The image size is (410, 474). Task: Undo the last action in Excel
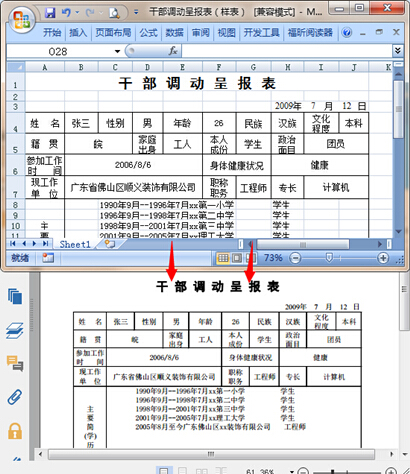click(x=66, y=13)
